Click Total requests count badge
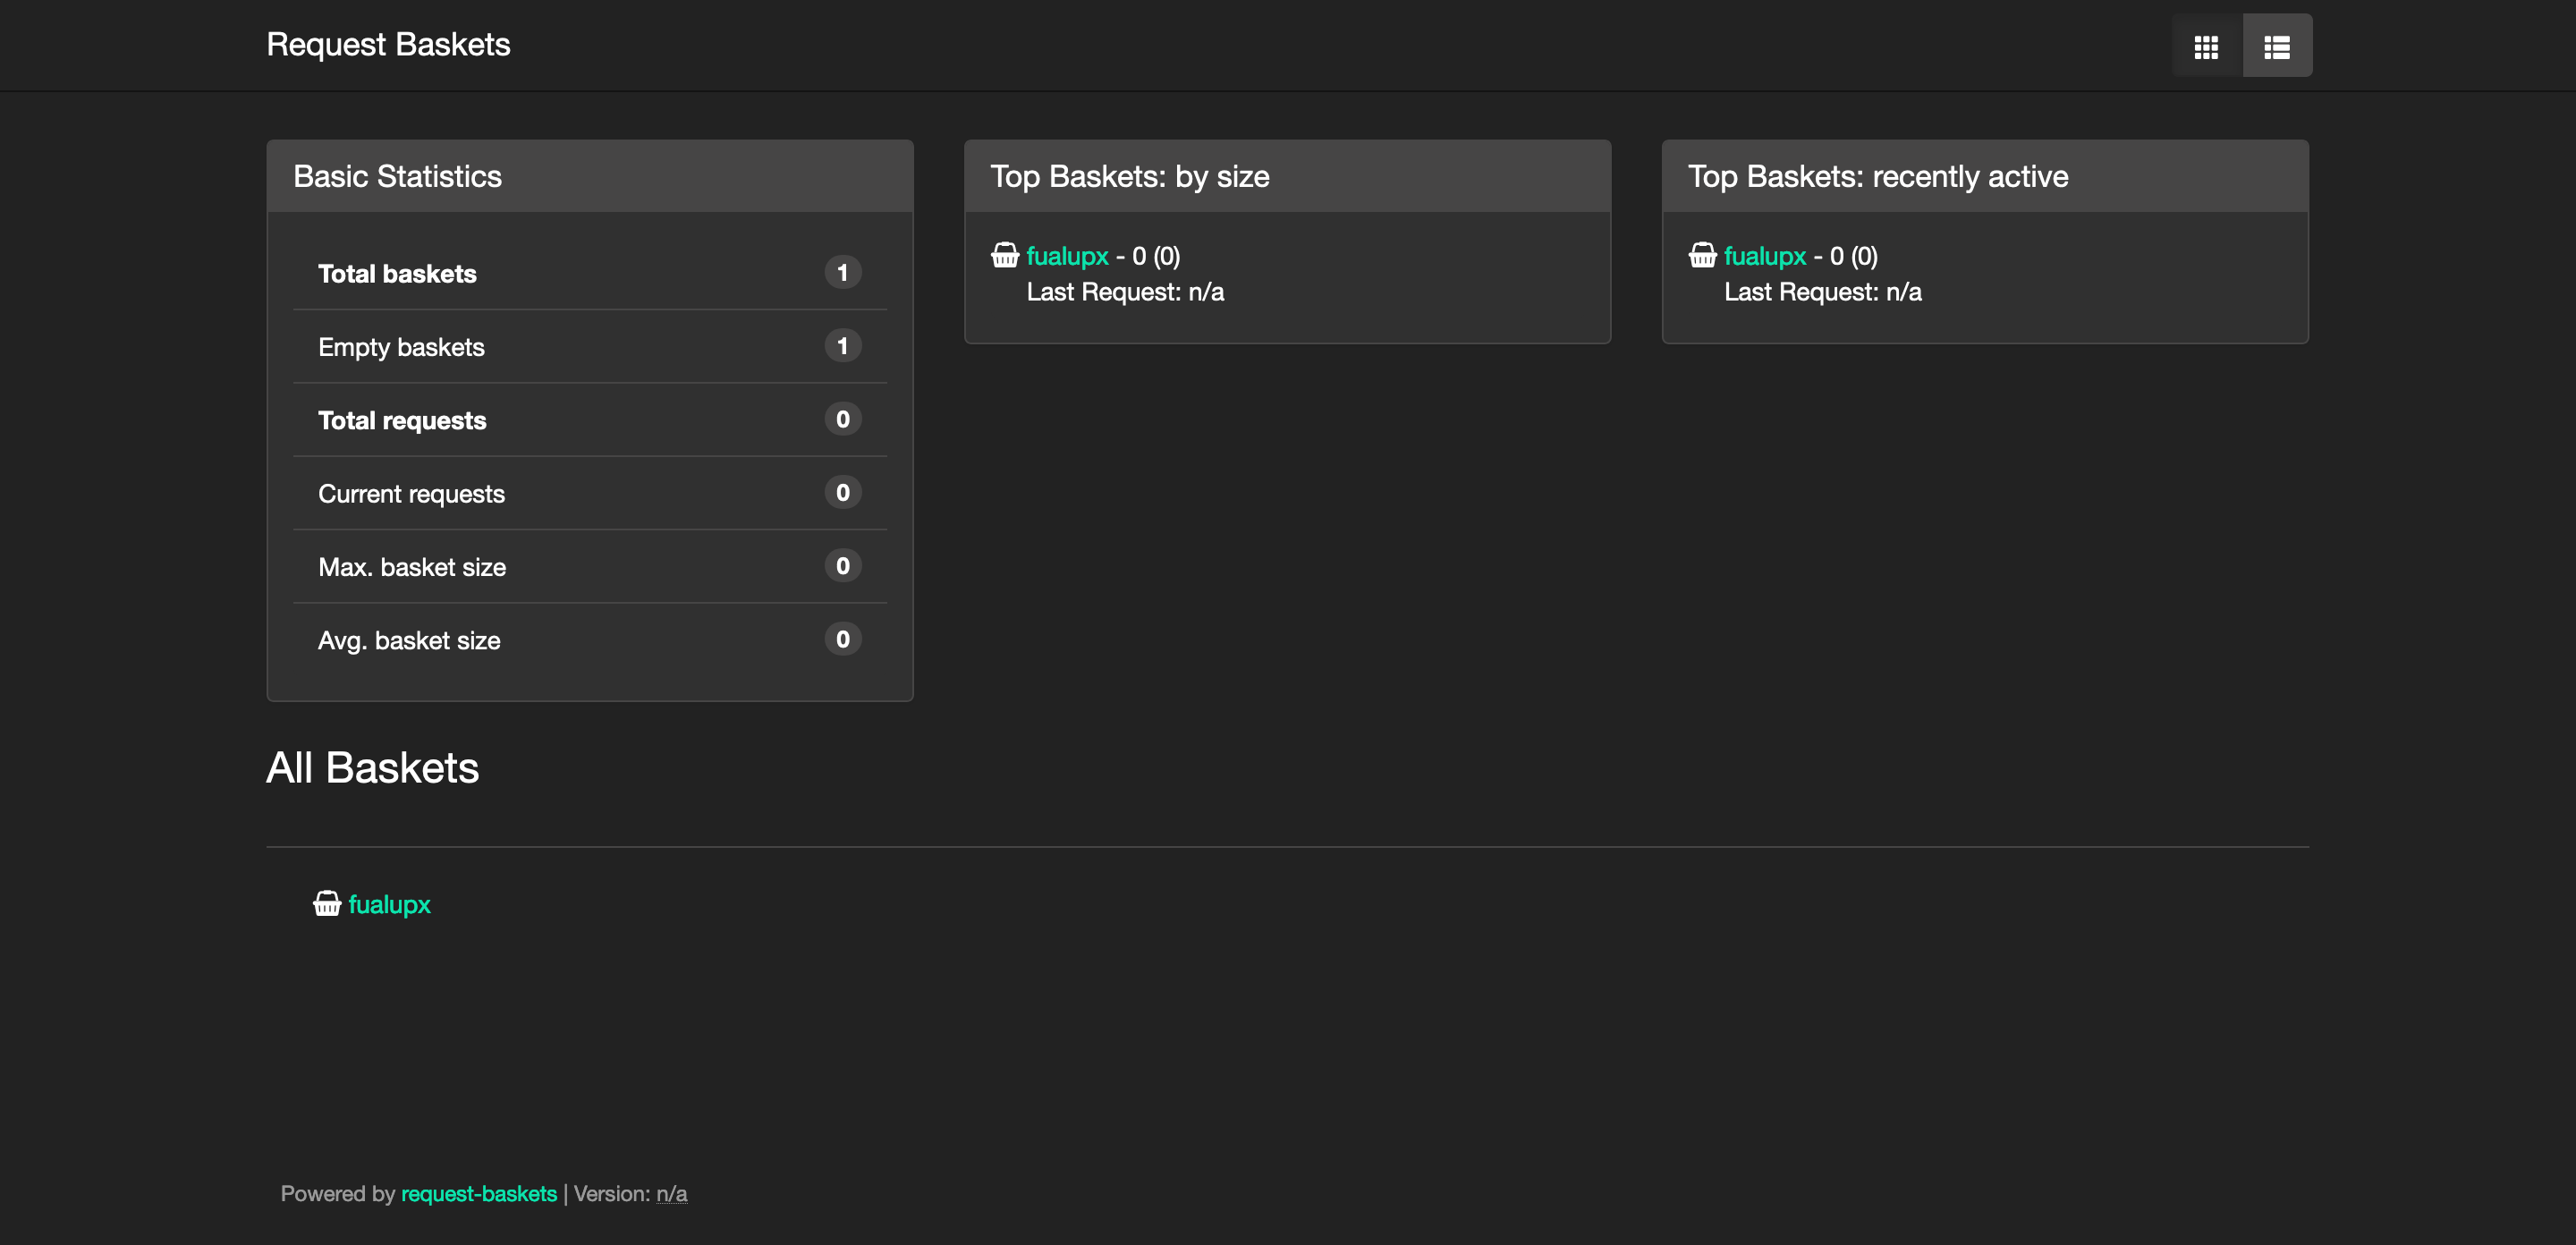Screen dimensions: 2576x1245 (842, 419)
